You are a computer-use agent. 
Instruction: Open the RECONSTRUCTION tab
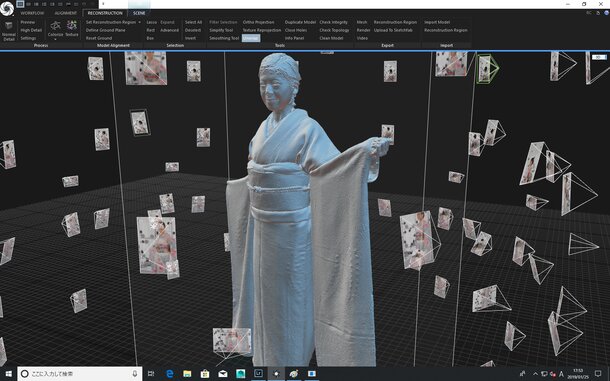105,13
